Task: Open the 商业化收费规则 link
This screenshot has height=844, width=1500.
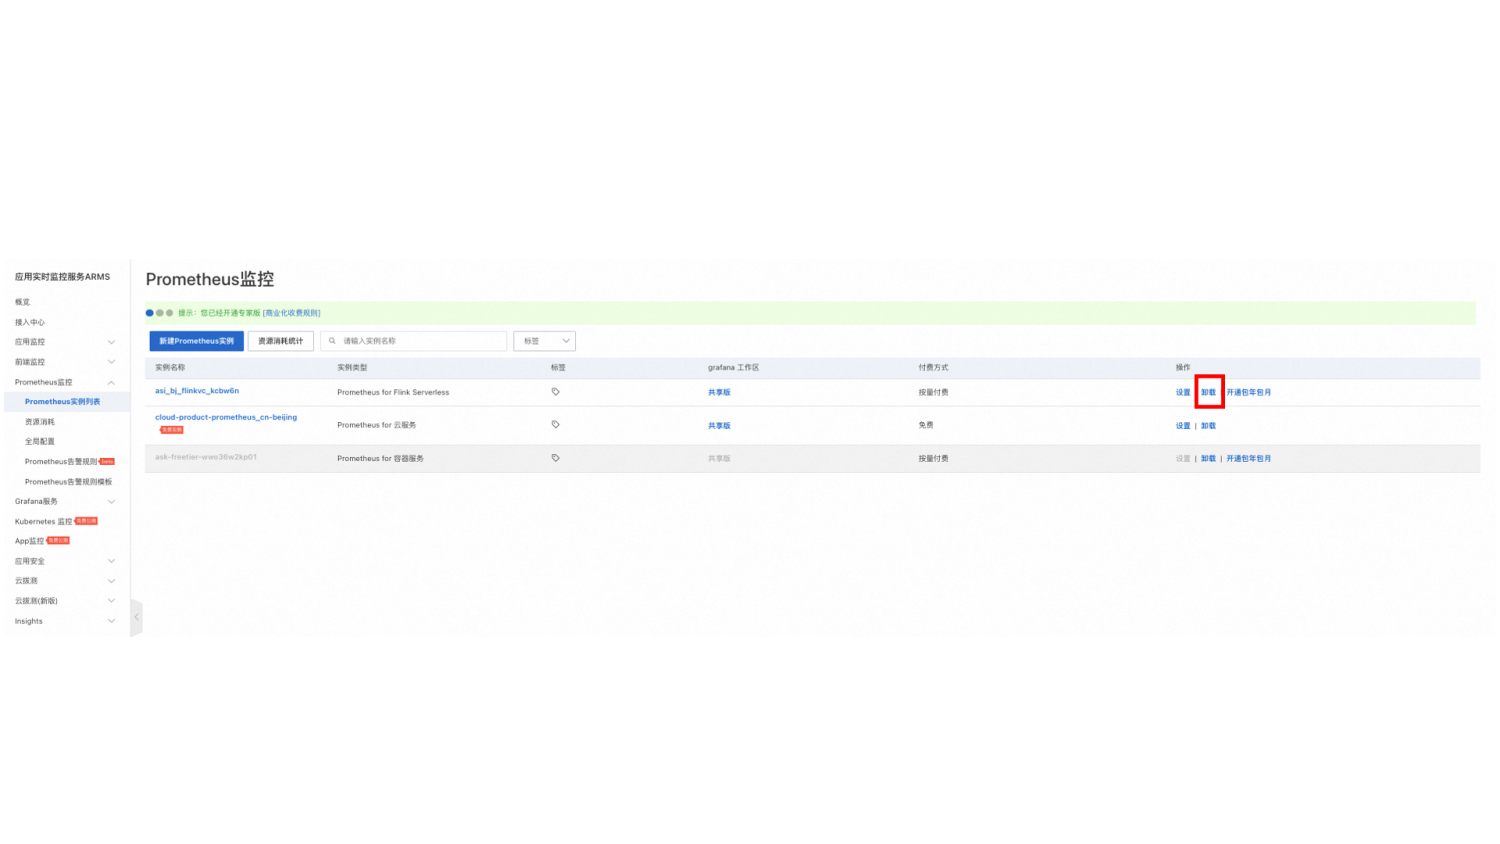Action: point(292,313)
